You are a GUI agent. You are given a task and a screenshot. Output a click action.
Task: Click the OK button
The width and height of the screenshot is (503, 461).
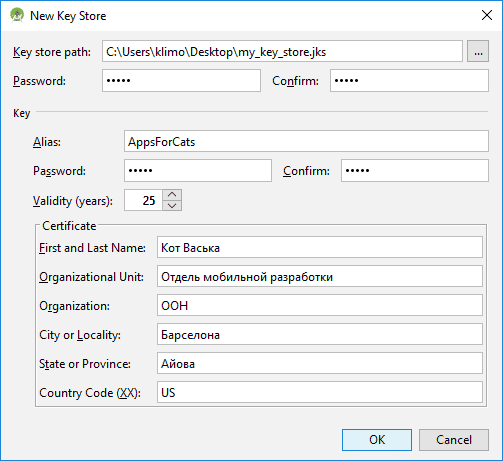pyautogui.click(x=377, y=440)
